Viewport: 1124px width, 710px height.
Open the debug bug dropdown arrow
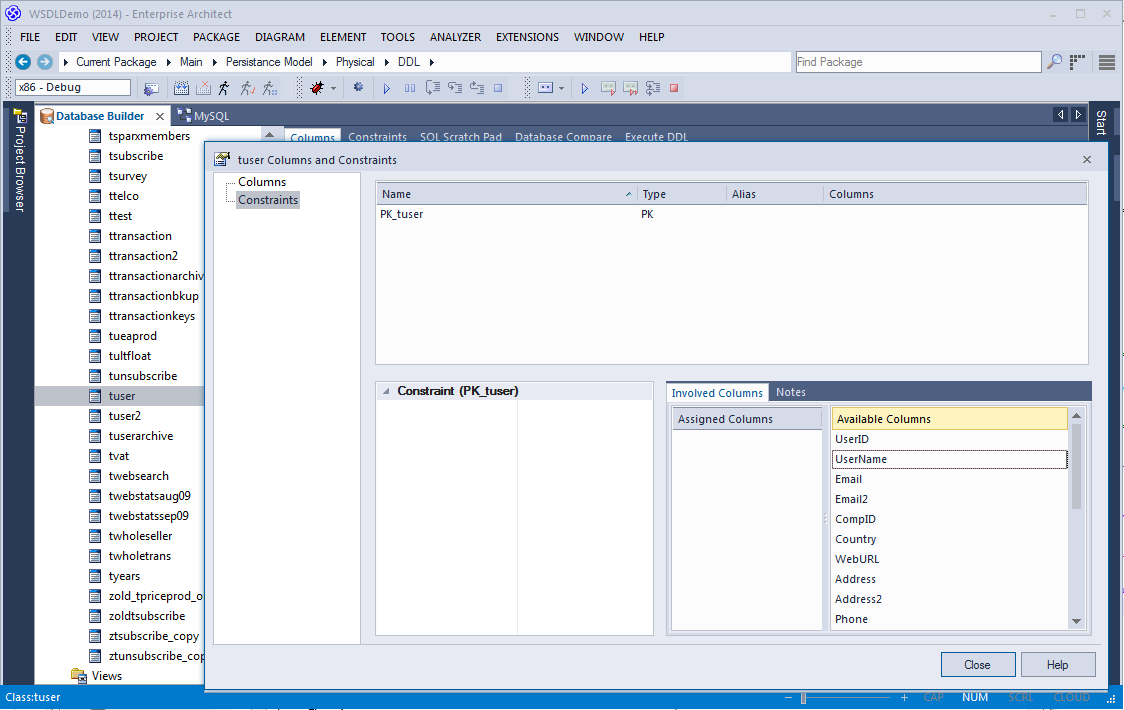[x=333, y=89]
